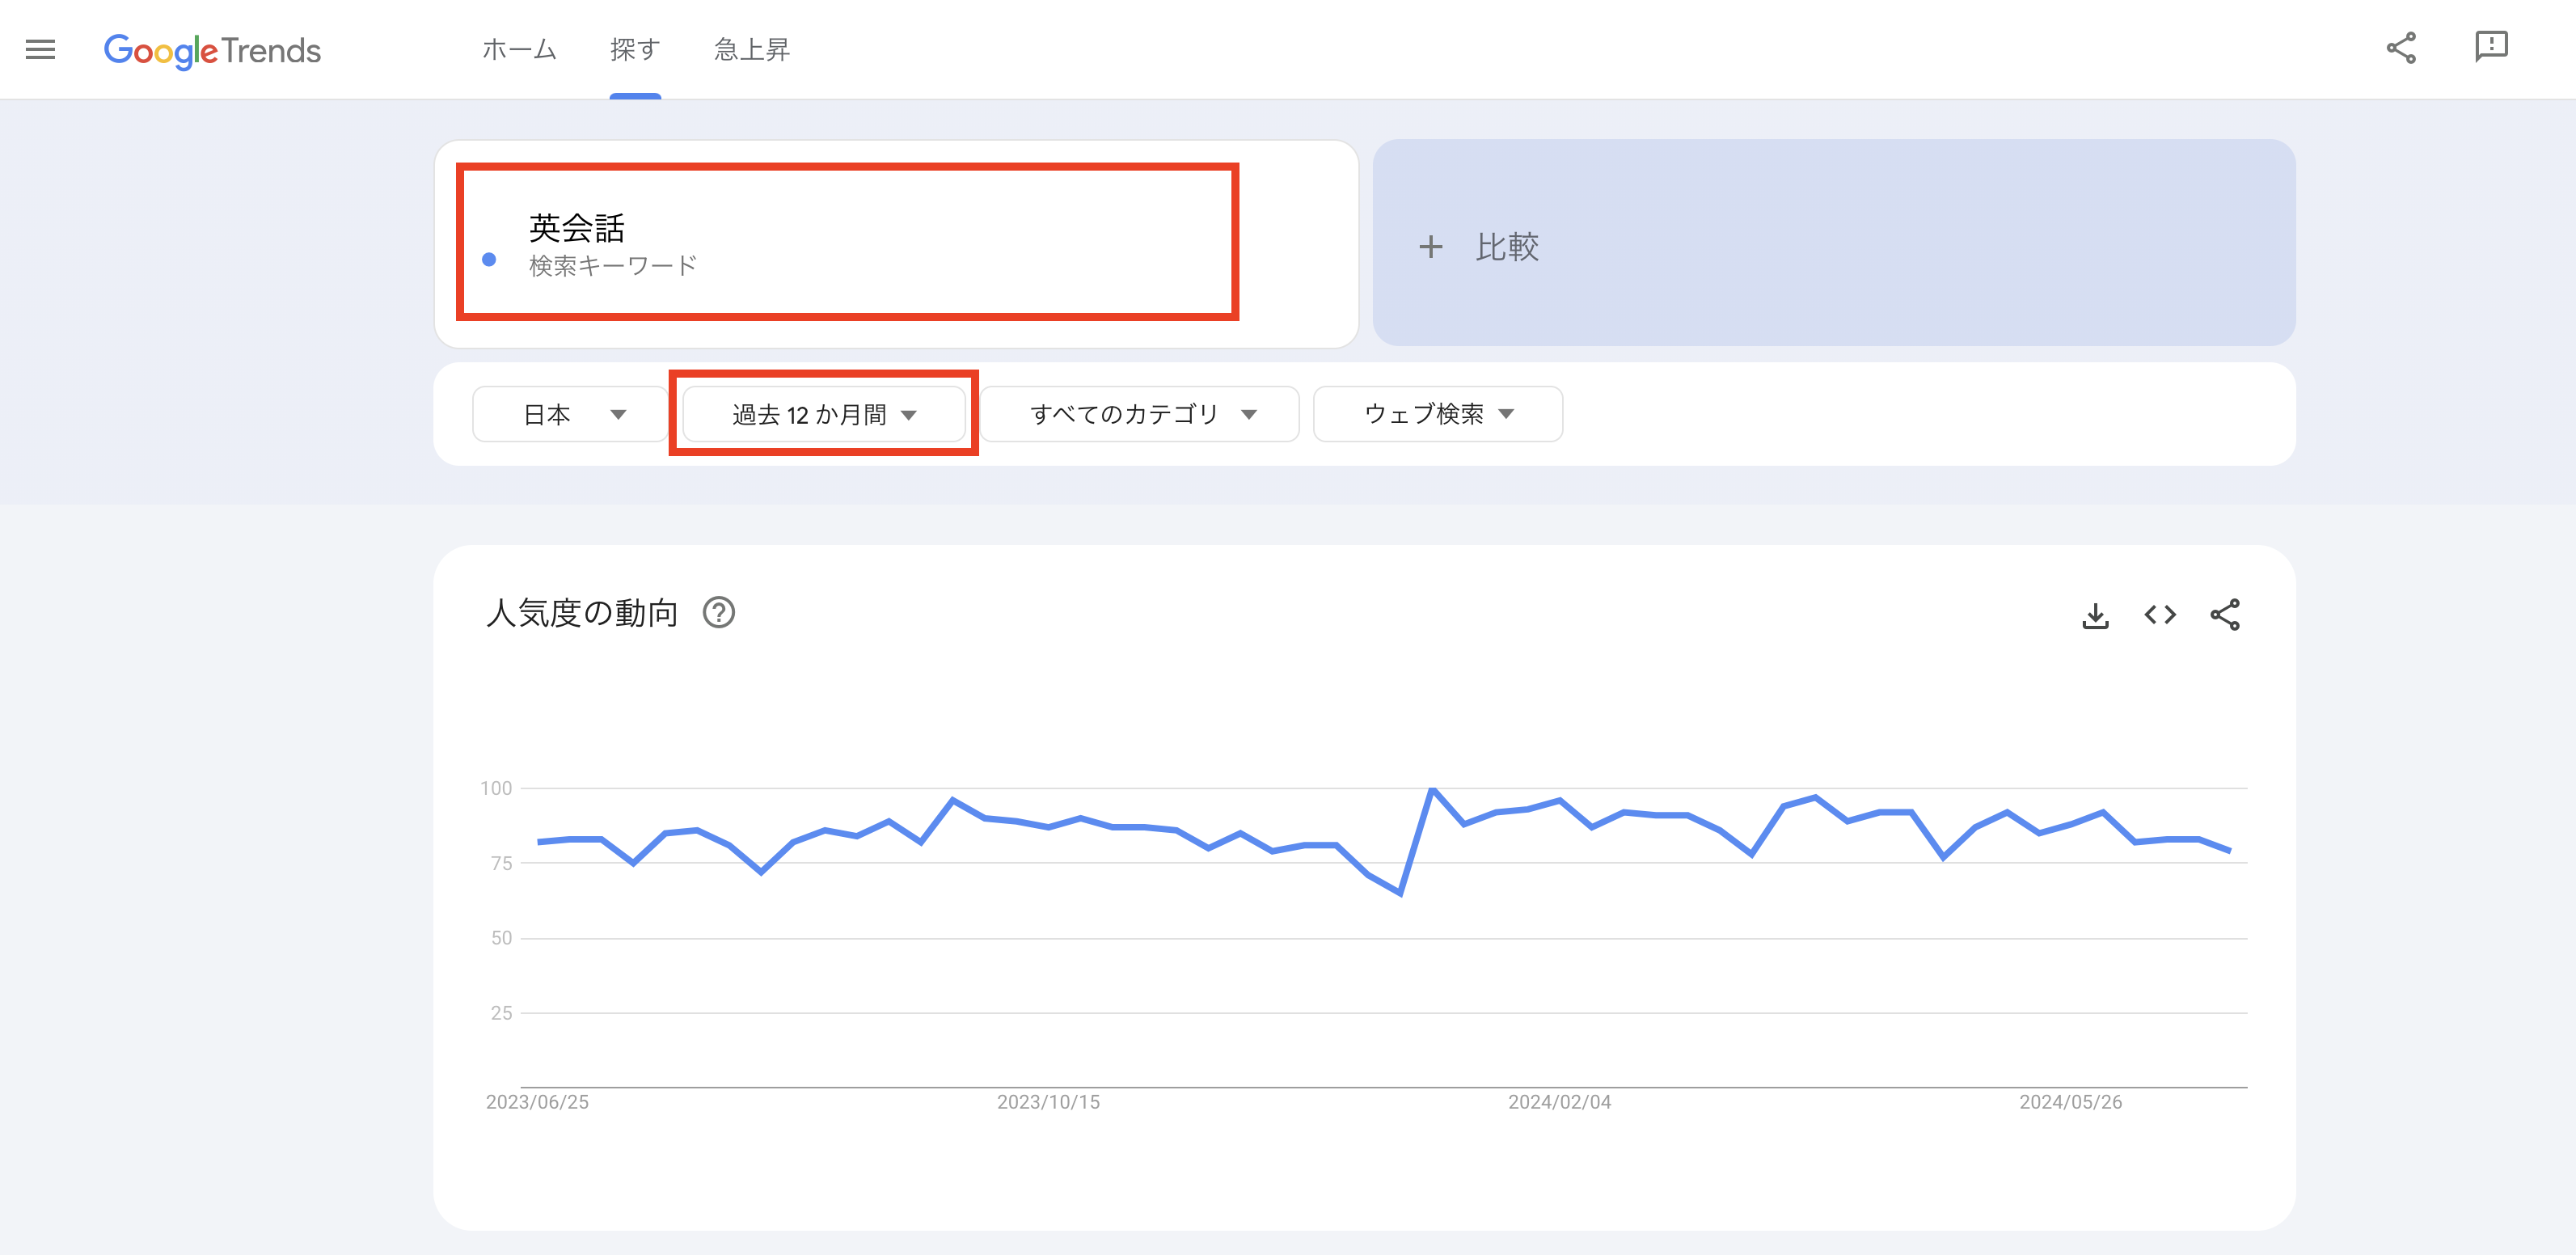Go to the ホーム tab

coord(519,49)
